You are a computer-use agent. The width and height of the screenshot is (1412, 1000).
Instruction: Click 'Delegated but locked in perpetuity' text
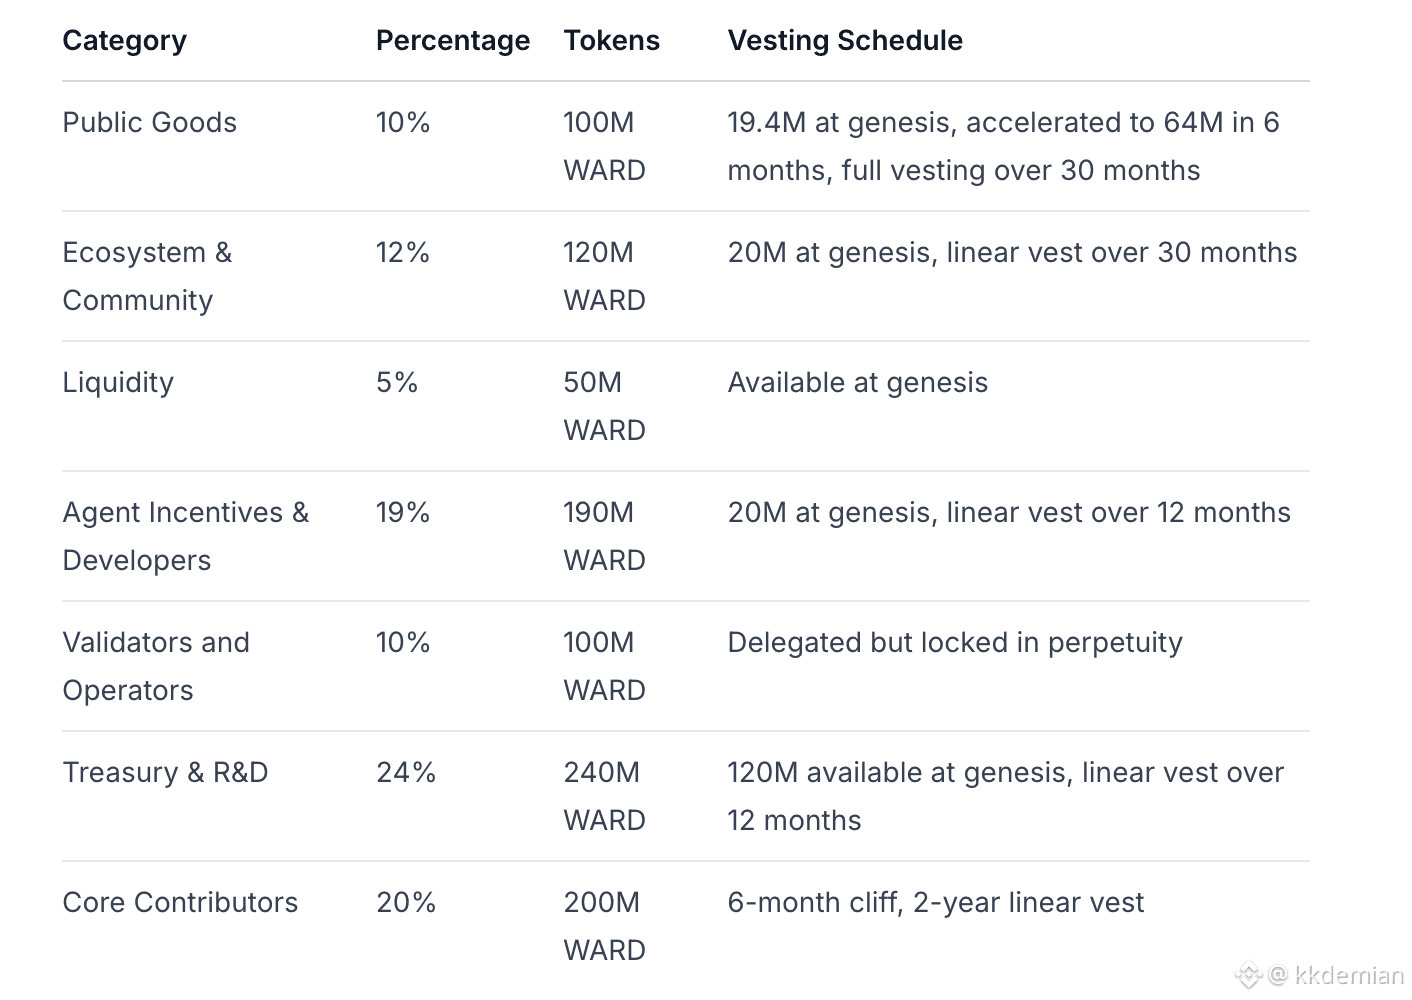pos(954,643)
